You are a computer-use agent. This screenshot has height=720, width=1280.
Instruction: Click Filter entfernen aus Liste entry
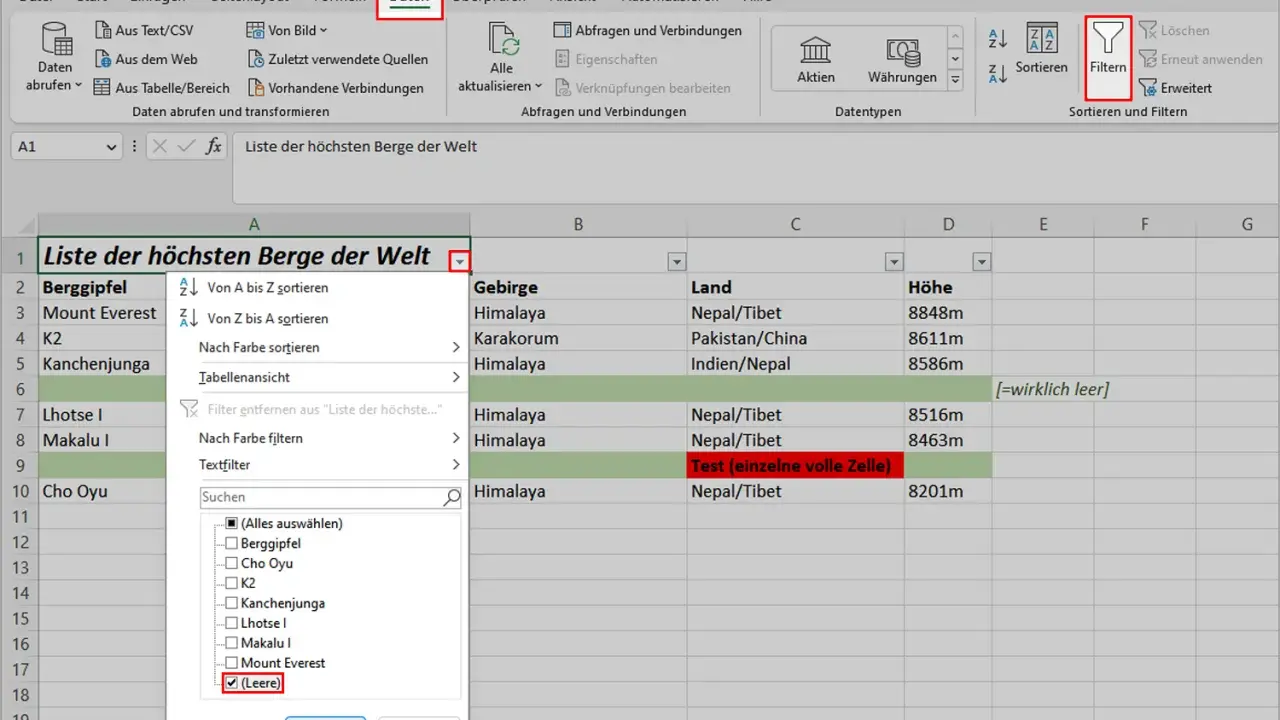(x=318, y=409)
